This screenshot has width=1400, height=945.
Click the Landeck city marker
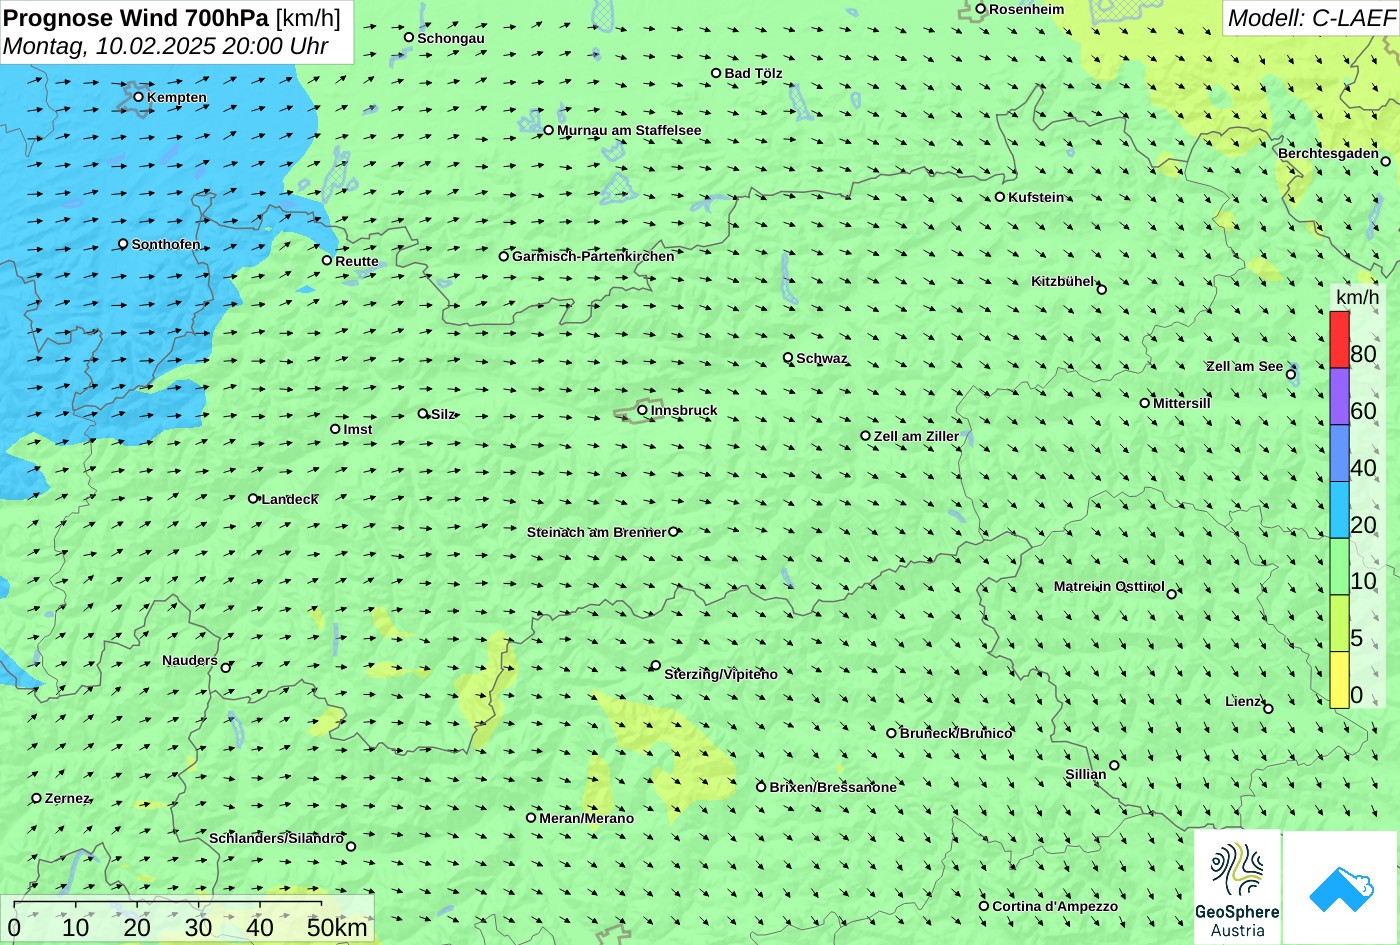(x=253, y=498)
